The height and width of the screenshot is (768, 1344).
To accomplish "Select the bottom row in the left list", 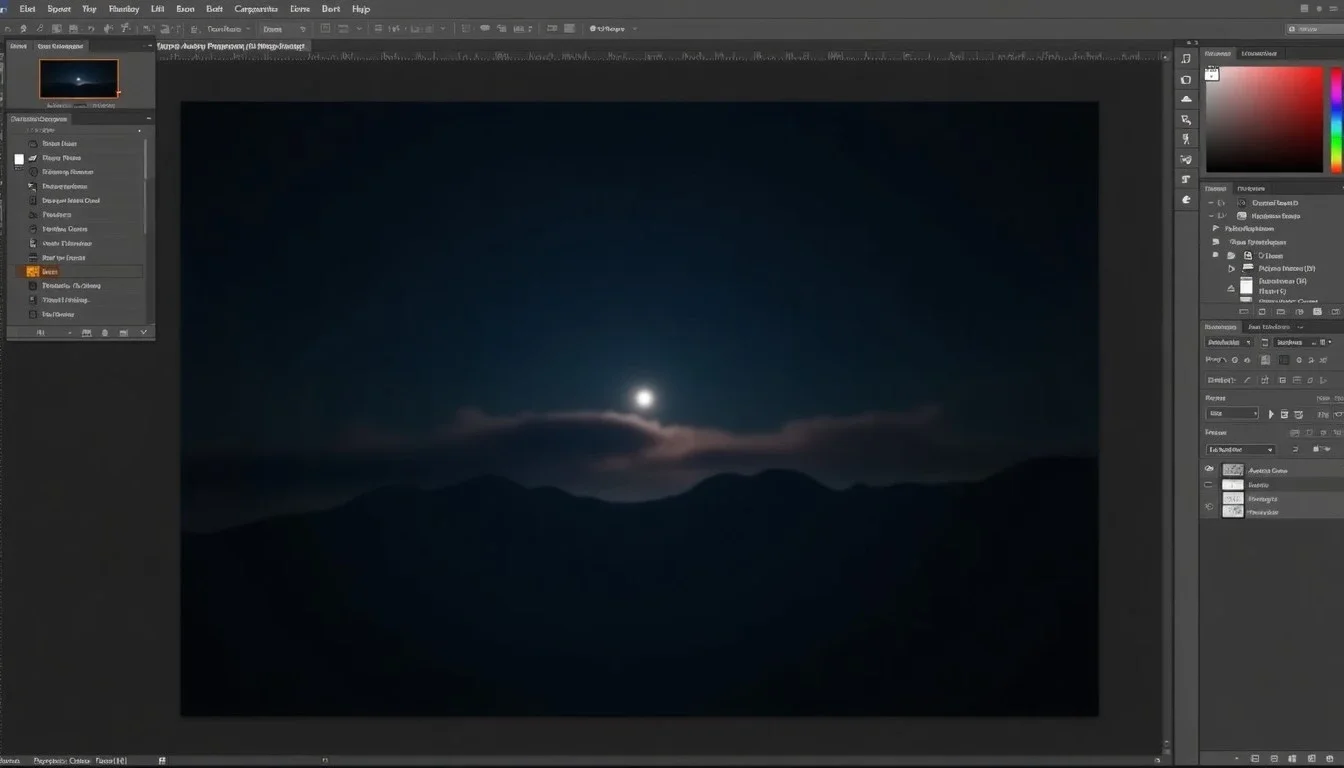I will click(80, 314).
